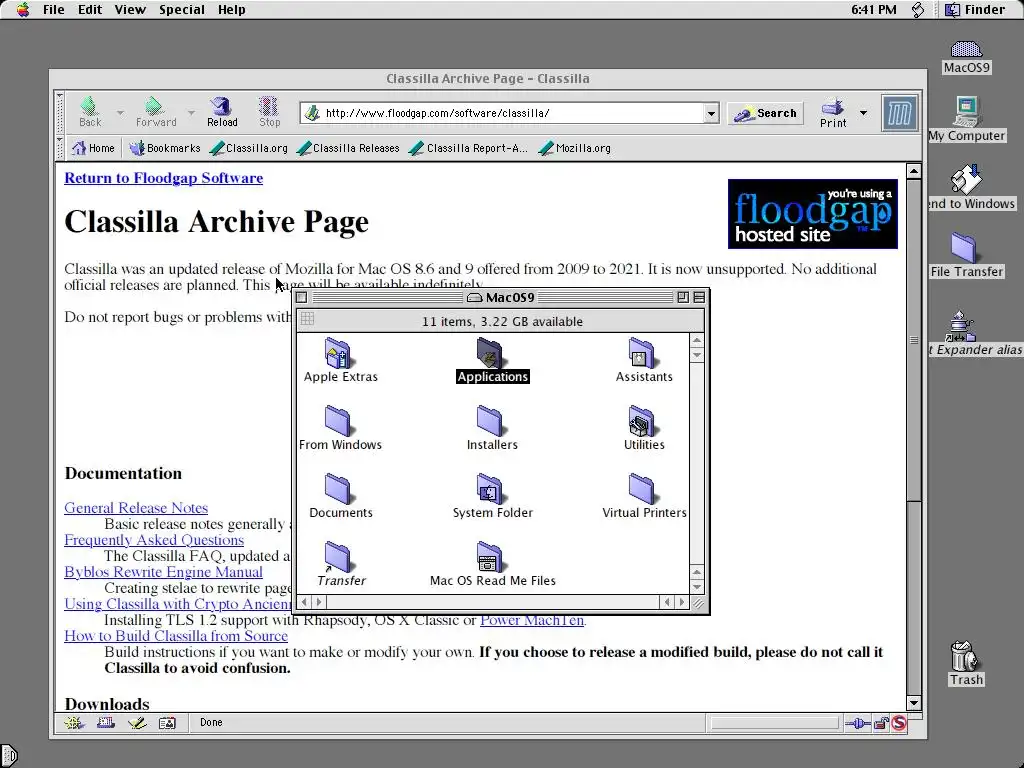Open the View menu

[130, 10]
